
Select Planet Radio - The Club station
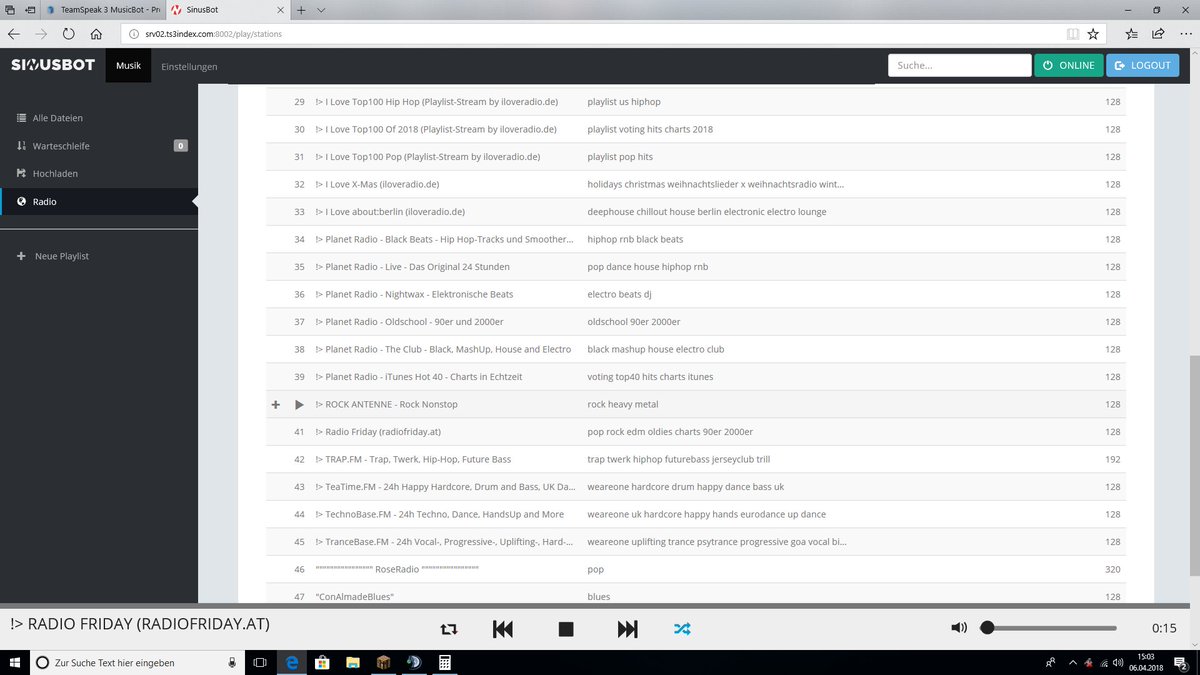pyautogui.click(x=695, y=350)
